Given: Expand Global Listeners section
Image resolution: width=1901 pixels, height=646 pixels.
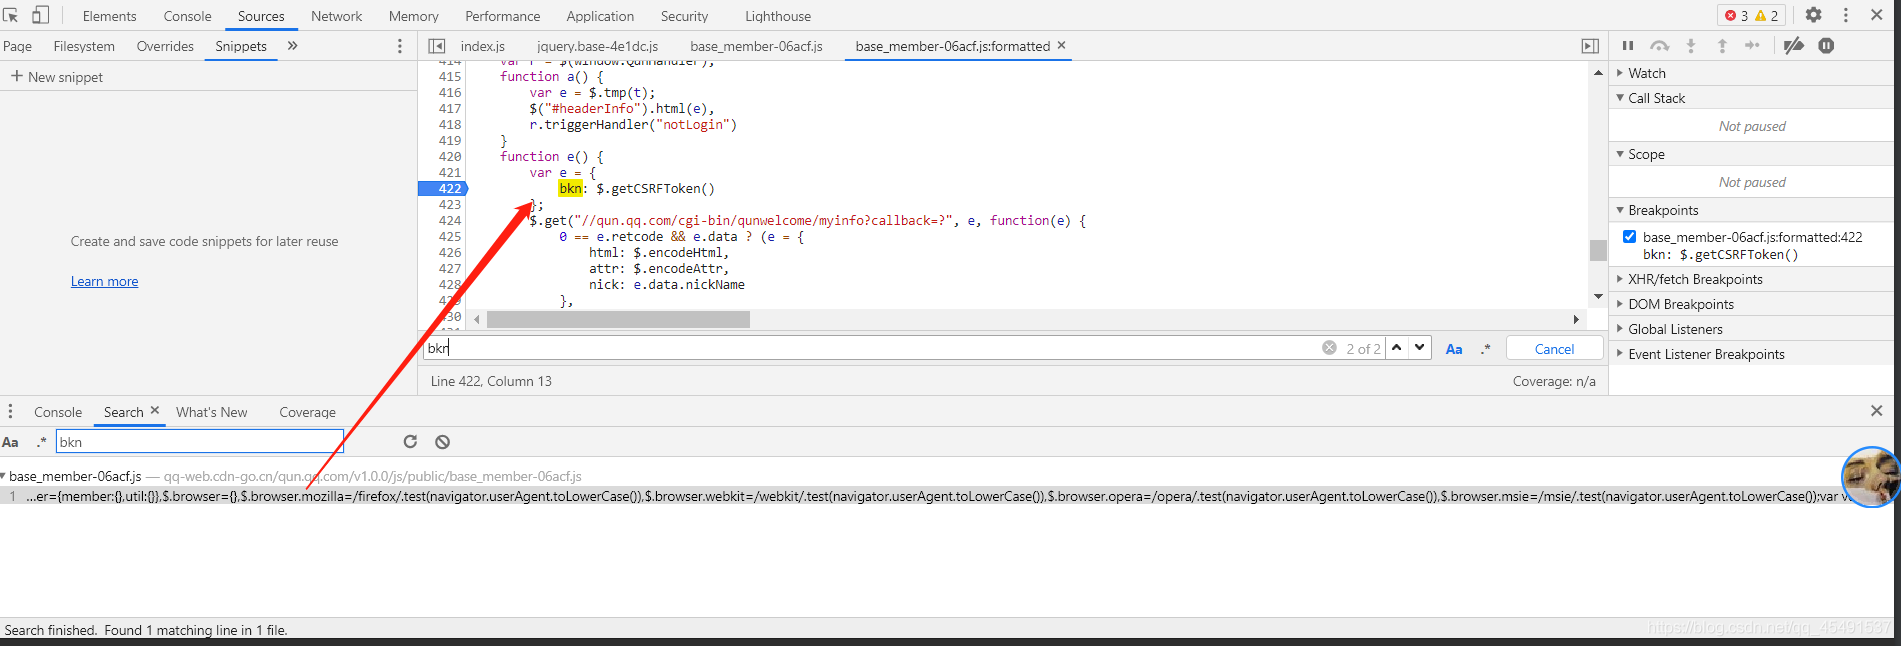Looking at the screenshot, I should [x=1620, y=329].
